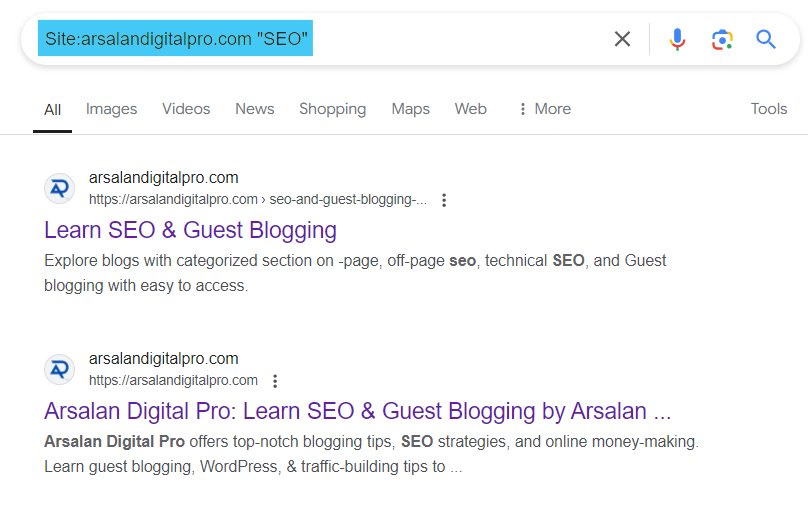
Task: Click site name above the Arsalan Digital Pro result
Action: click(163, 359)
